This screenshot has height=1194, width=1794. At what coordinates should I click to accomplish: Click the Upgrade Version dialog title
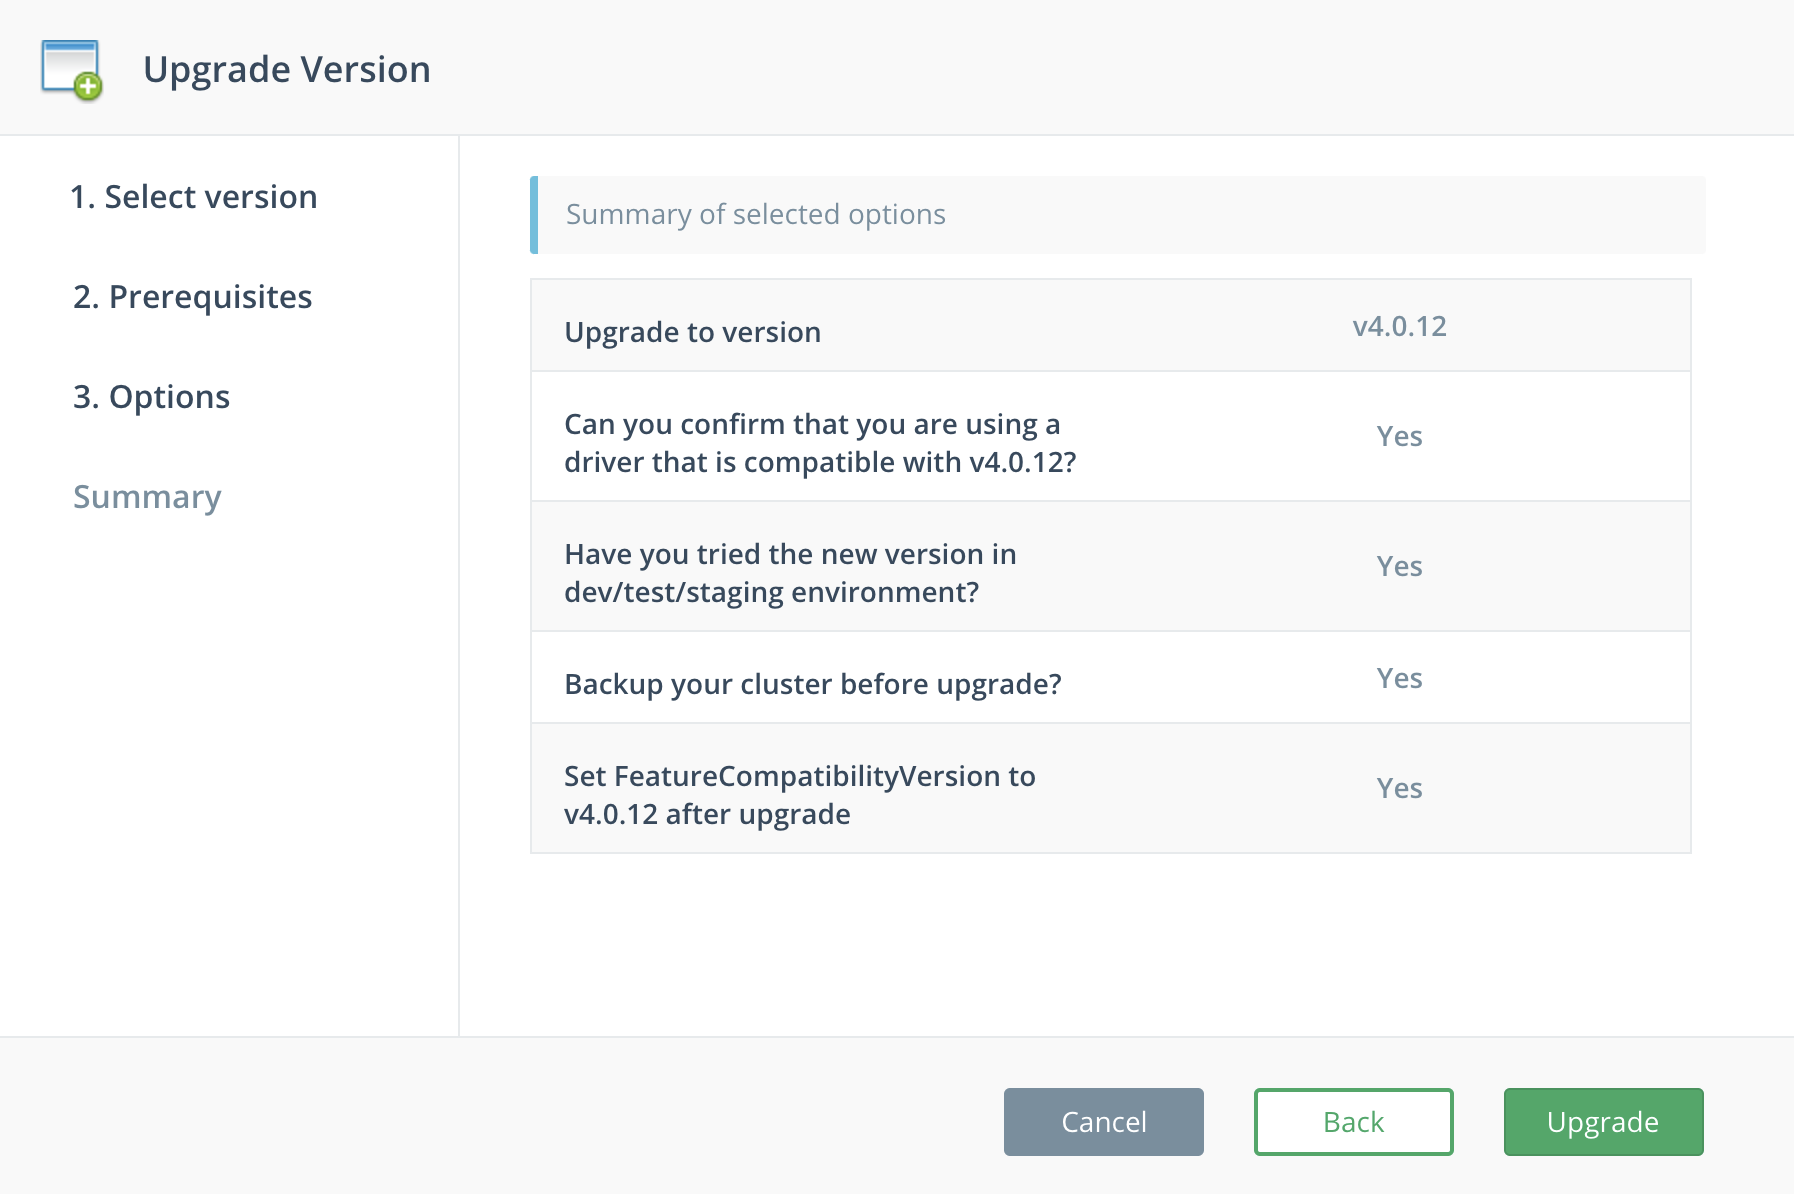(287, 70)
